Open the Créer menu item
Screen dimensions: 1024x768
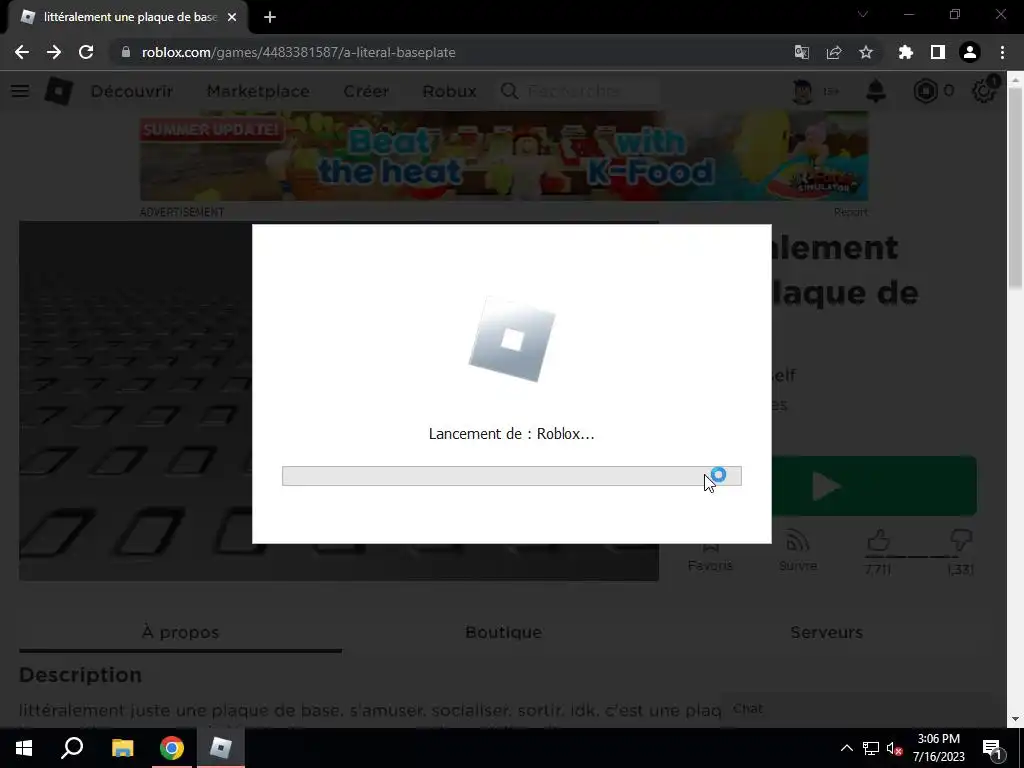[366, 91]
